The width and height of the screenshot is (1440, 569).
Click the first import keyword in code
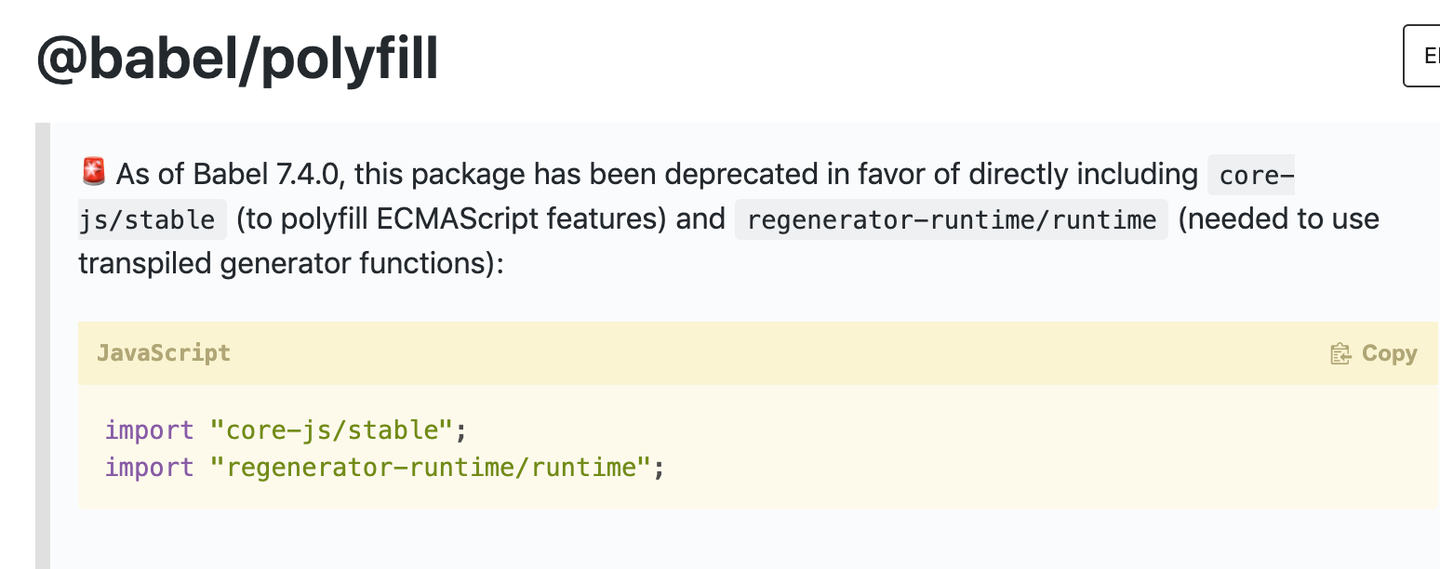pyautogui.click(x=149, y=430)
